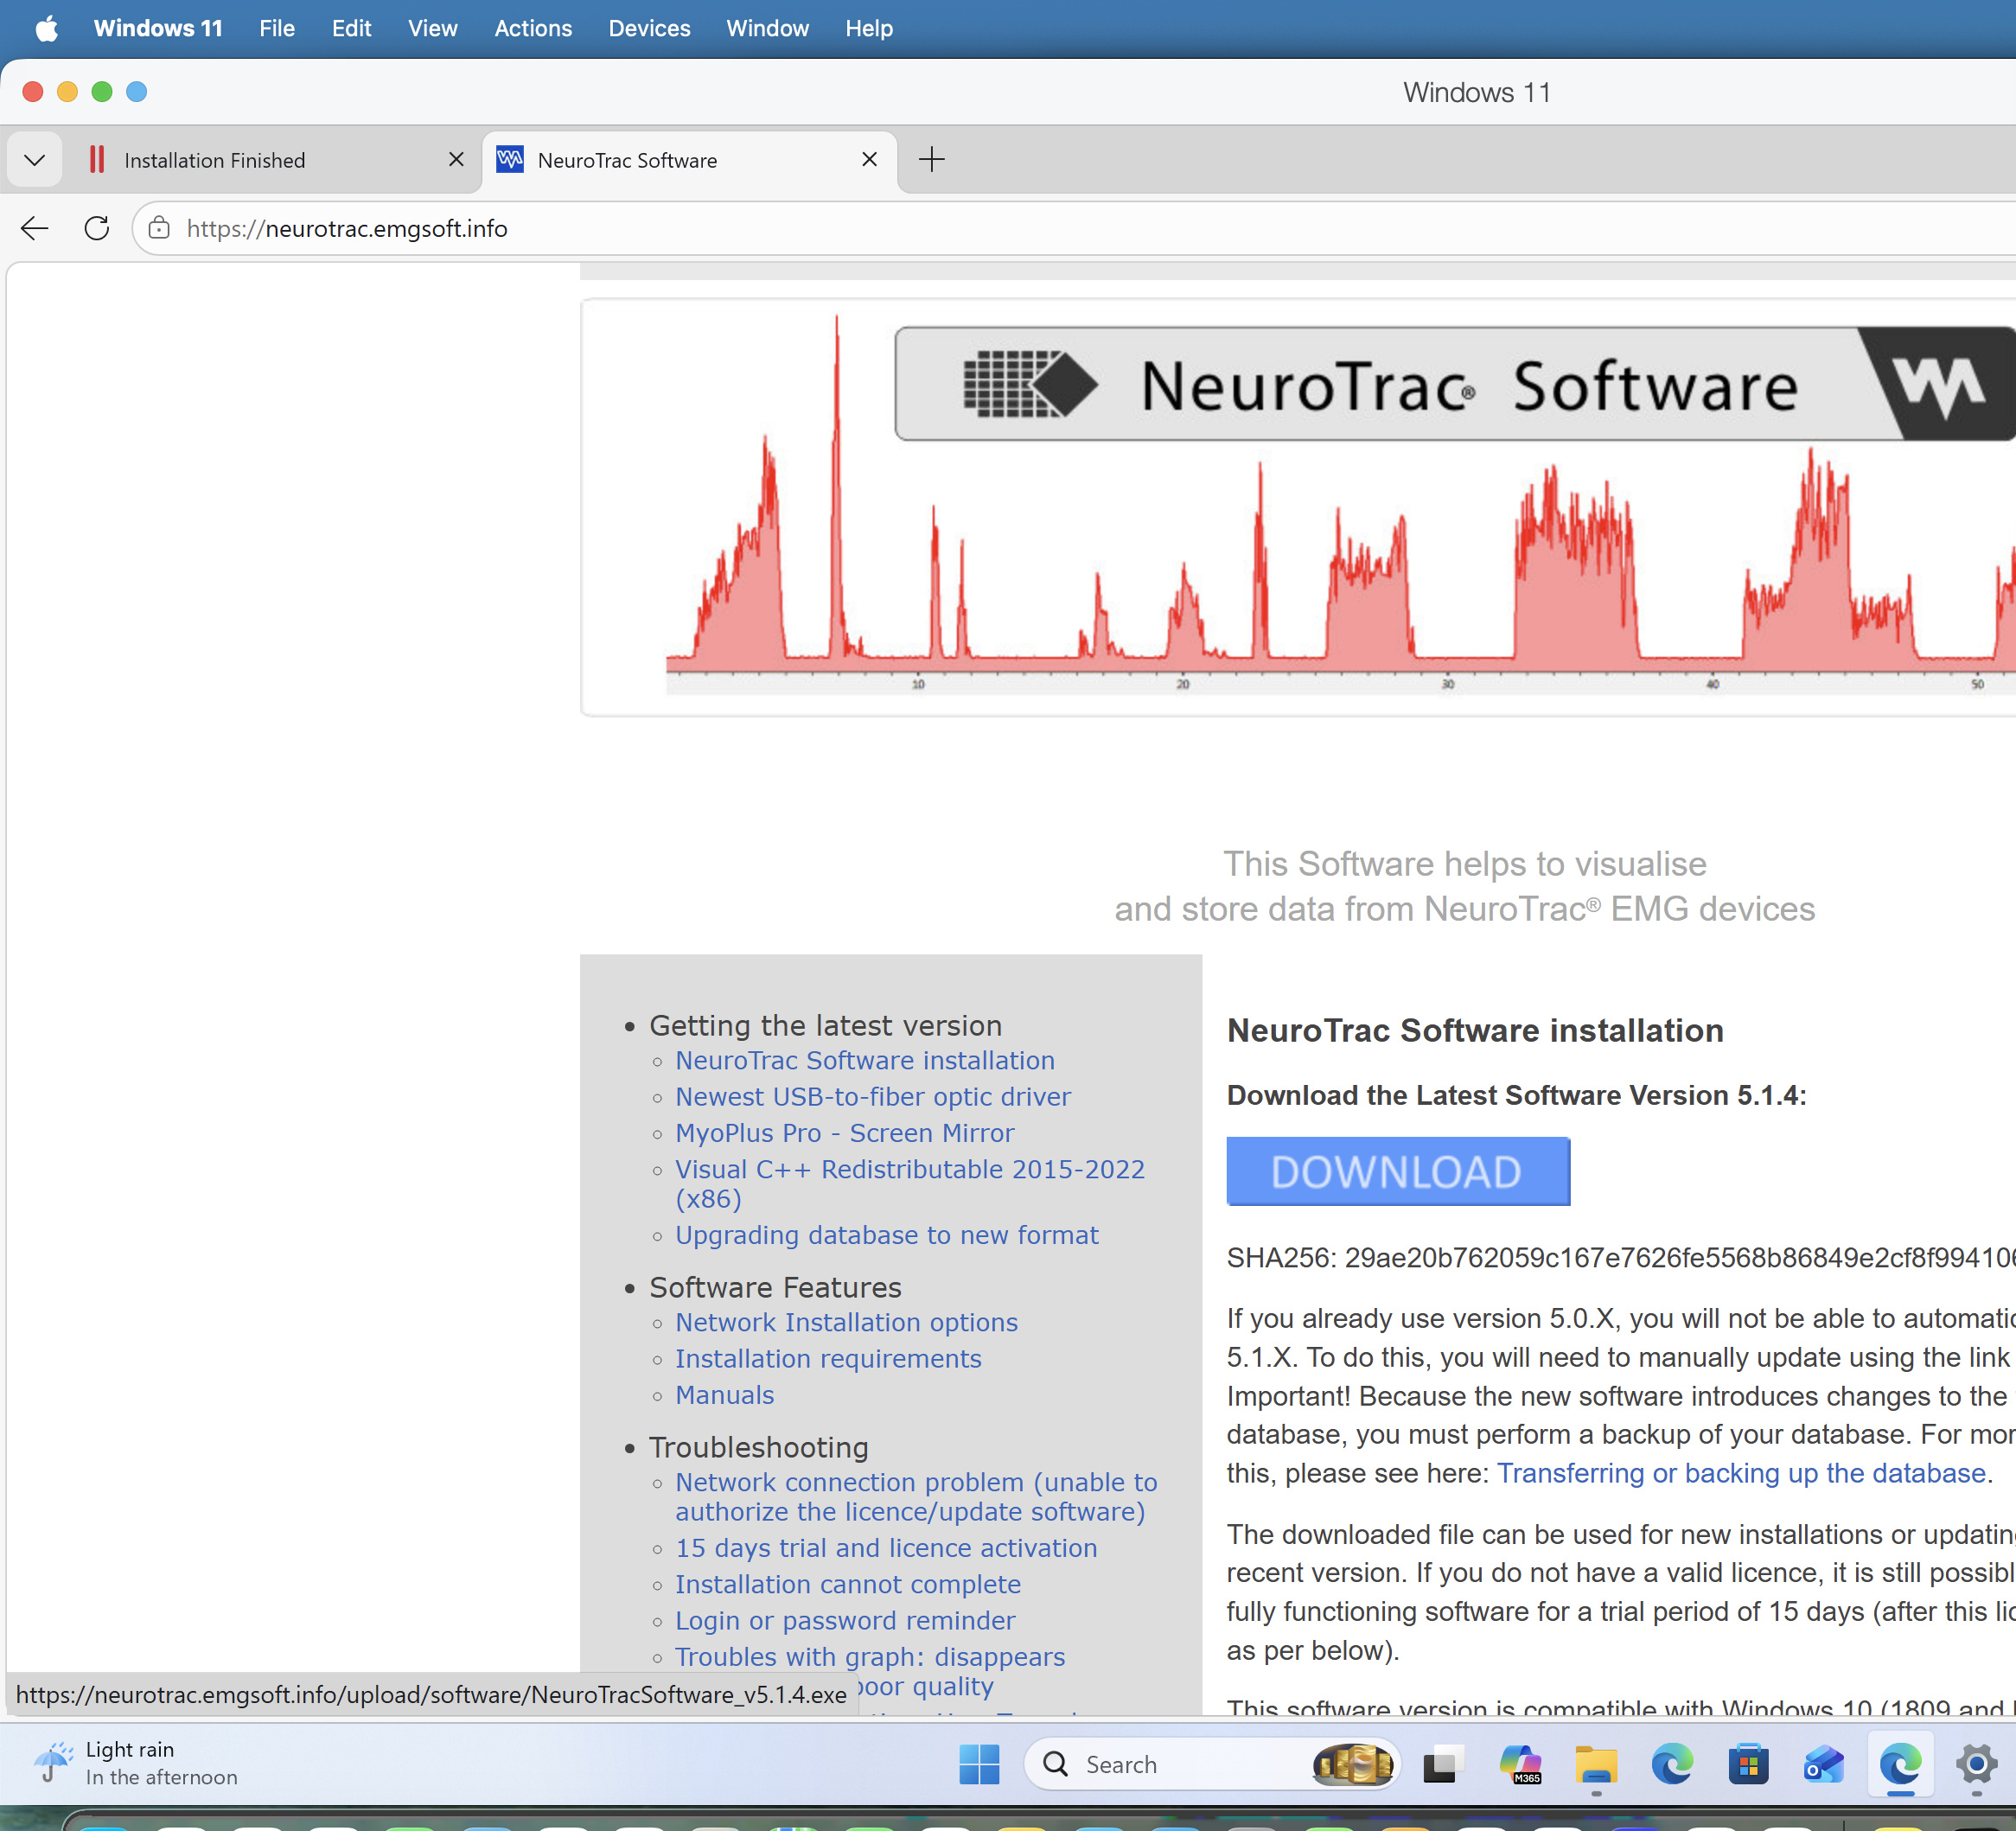The height and width of the screenshot is (1831, 2016).
Task: Click 'Download the Latest Software Version 5.1.4' text
Action: click(1516, 1095)
